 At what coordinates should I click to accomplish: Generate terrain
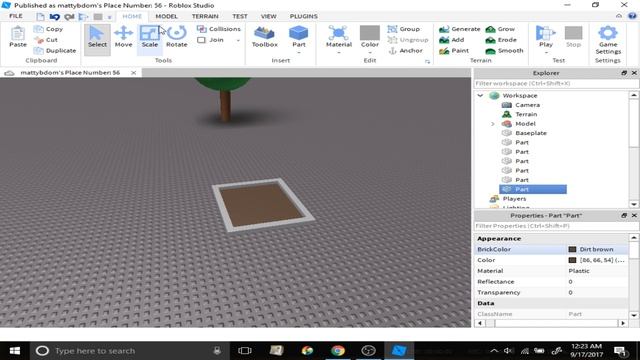click(x=460, y=29)
